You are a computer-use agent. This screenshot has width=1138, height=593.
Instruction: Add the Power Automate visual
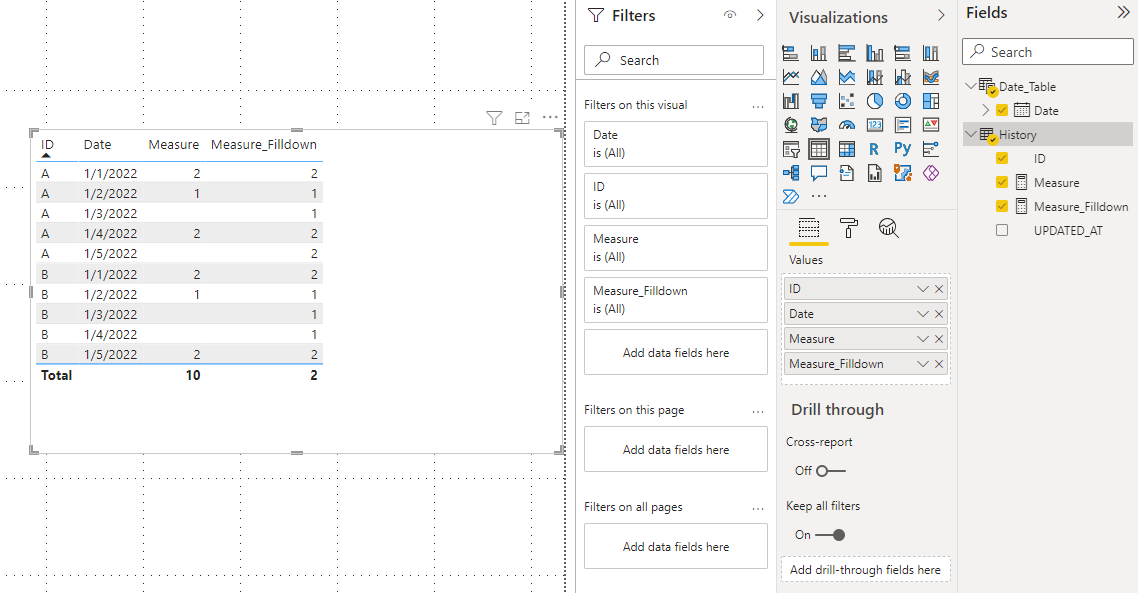click(x=790, y=197)
